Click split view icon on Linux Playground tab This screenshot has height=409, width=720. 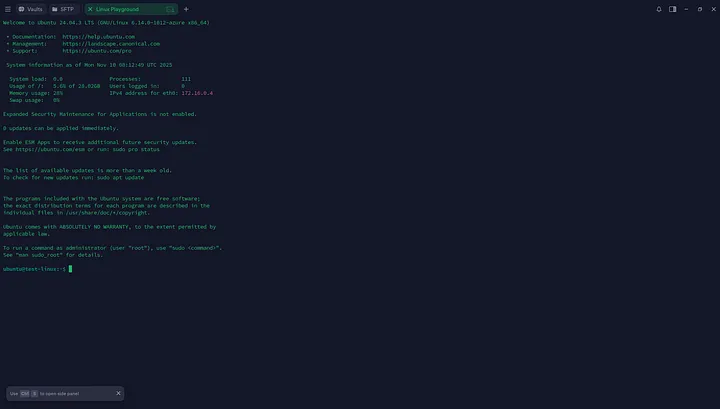170,8
